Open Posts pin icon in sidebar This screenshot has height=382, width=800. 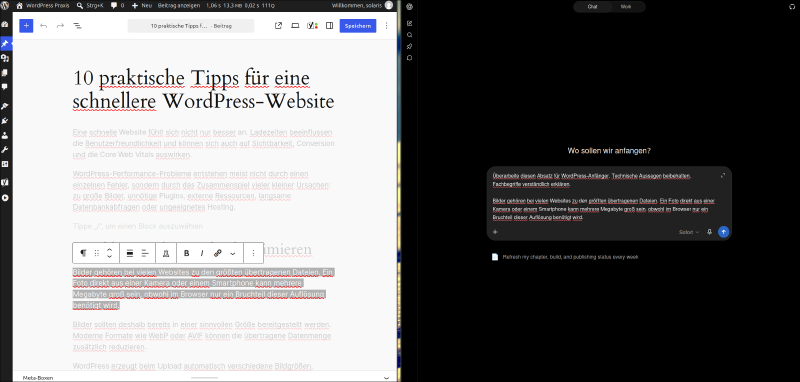click(x=5, y=44)
